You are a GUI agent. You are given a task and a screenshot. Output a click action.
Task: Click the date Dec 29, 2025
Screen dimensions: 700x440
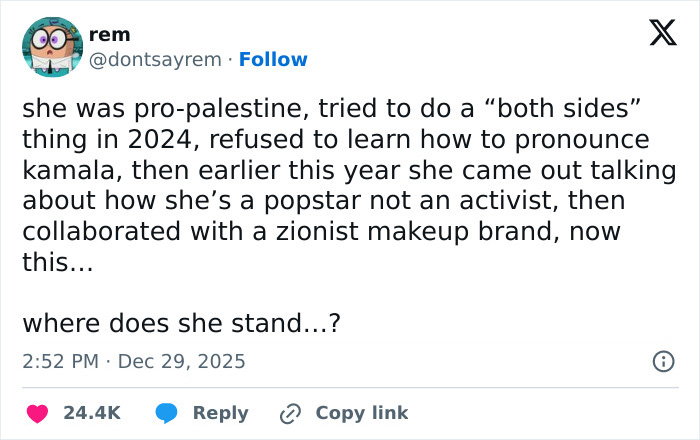tap(181, 361)
